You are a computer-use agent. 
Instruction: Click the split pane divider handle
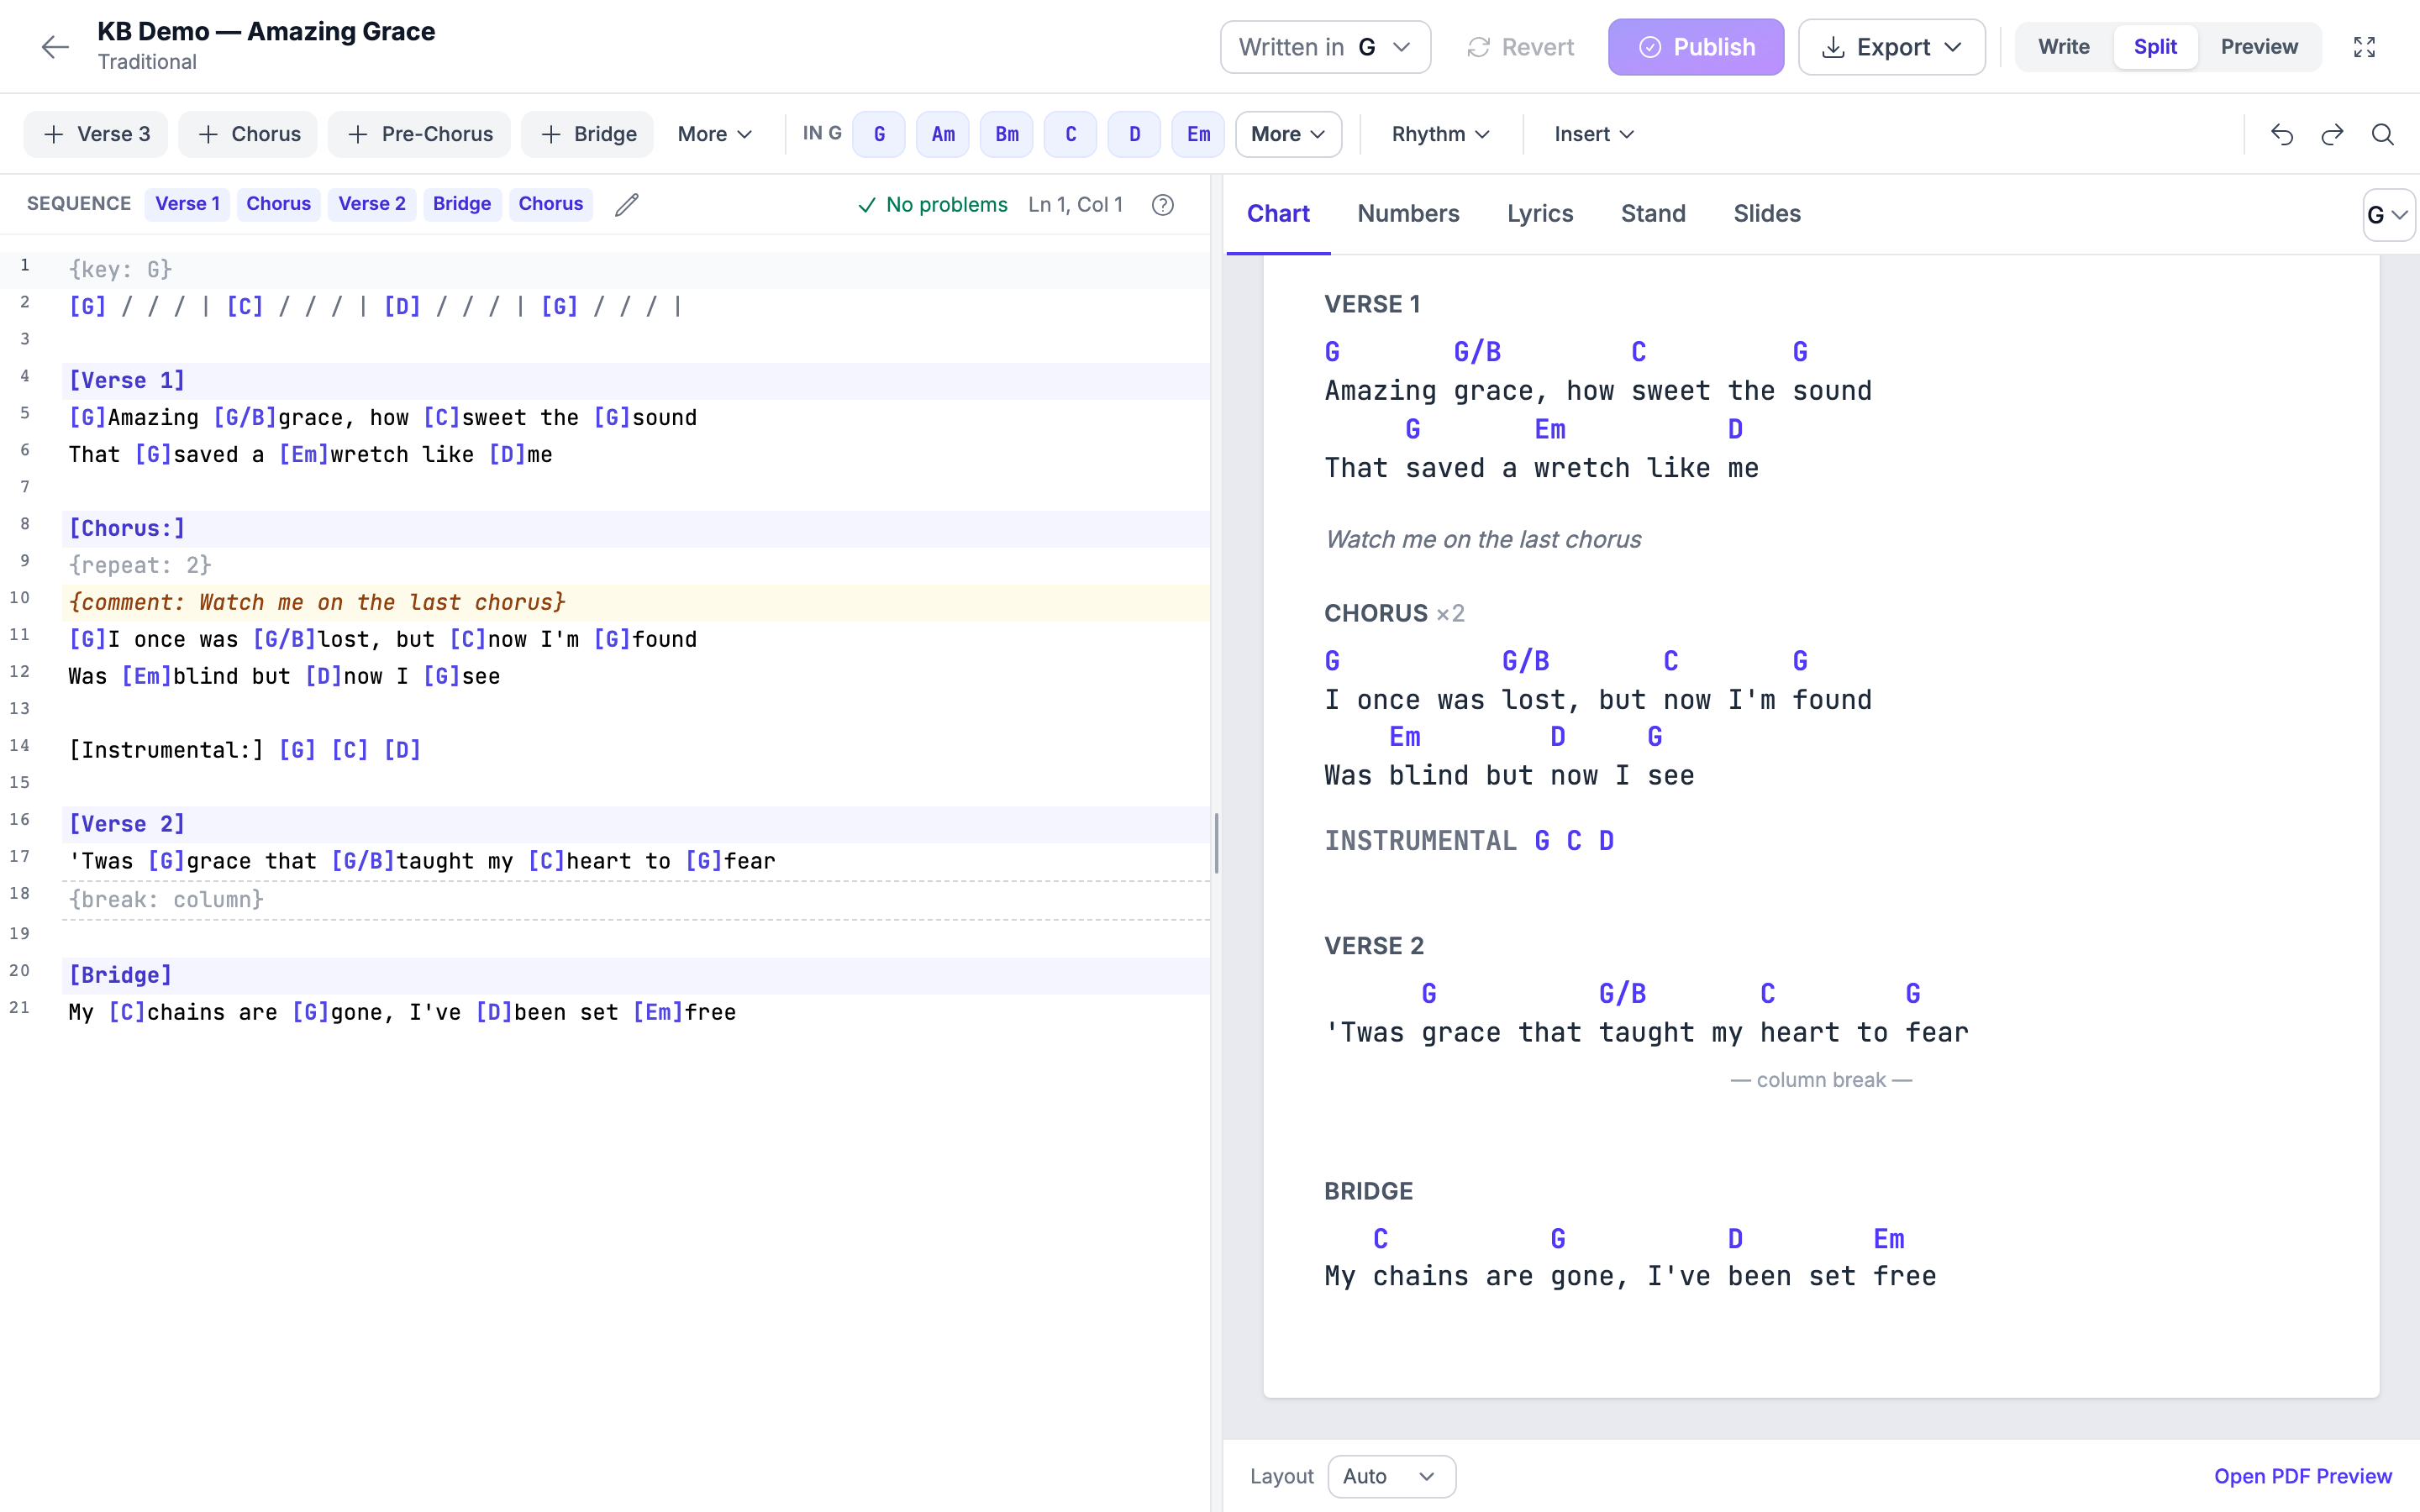[1216, 843]
